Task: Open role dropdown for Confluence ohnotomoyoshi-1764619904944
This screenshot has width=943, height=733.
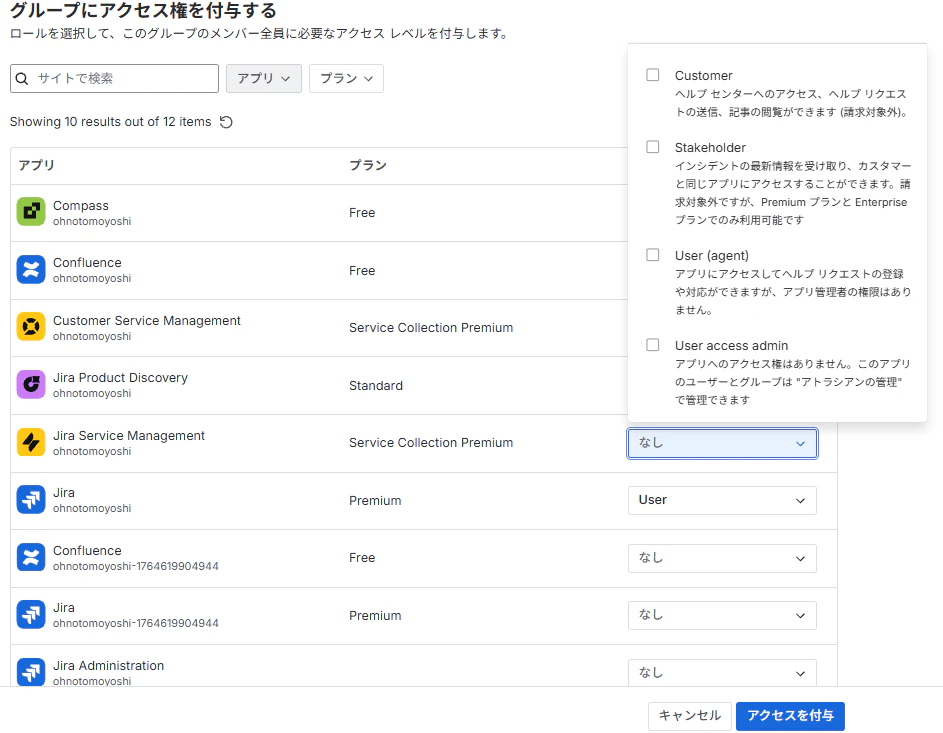Action: click(x=722, y=558)
